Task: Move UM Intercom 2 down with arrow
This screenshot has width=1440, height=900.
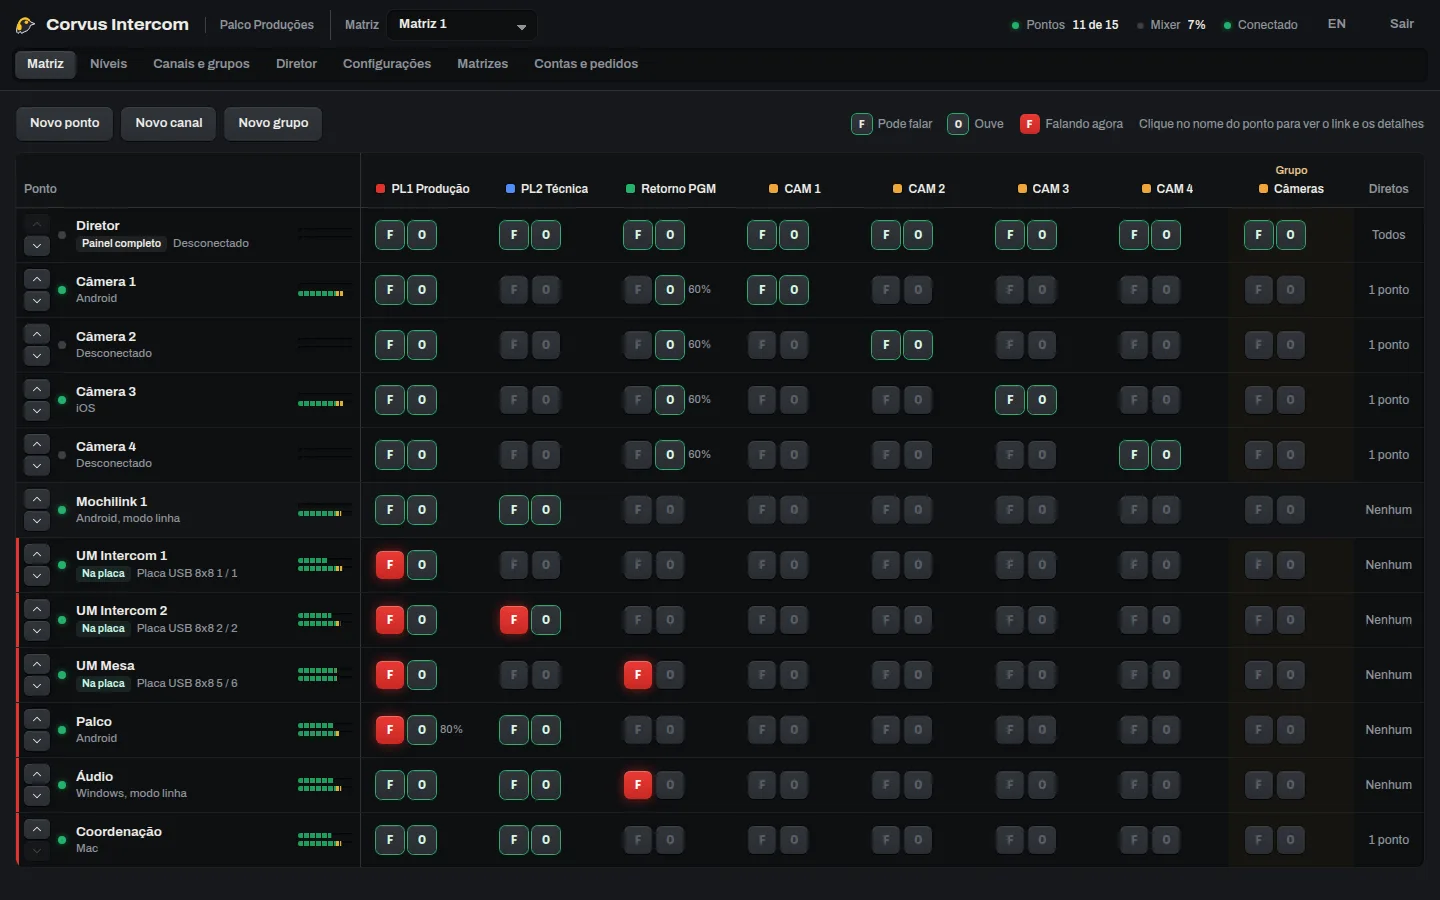Action: coord(36,631)
